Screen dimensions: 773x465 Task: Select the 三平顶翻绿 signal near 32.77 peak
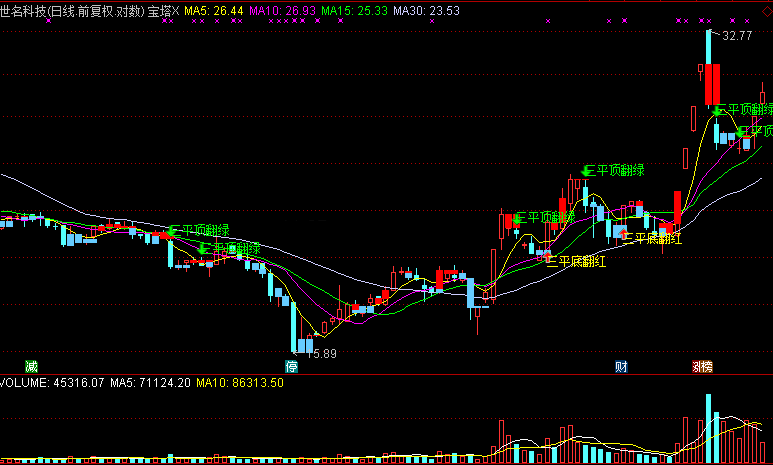[745, 109]
